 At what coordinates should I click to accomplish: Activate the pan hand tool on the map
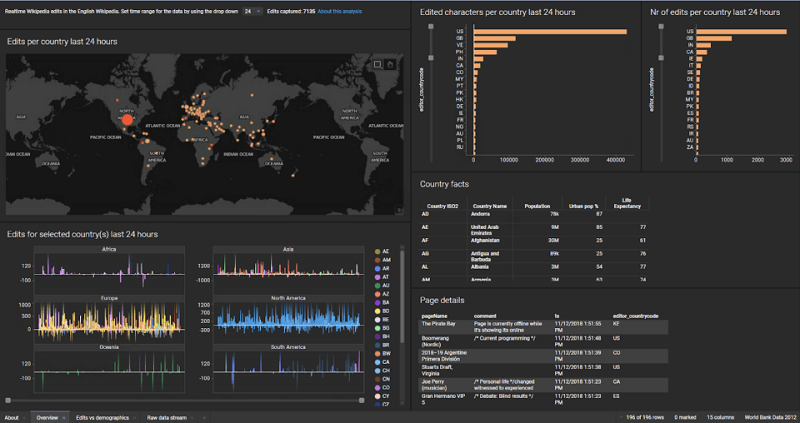coord(390,64)
